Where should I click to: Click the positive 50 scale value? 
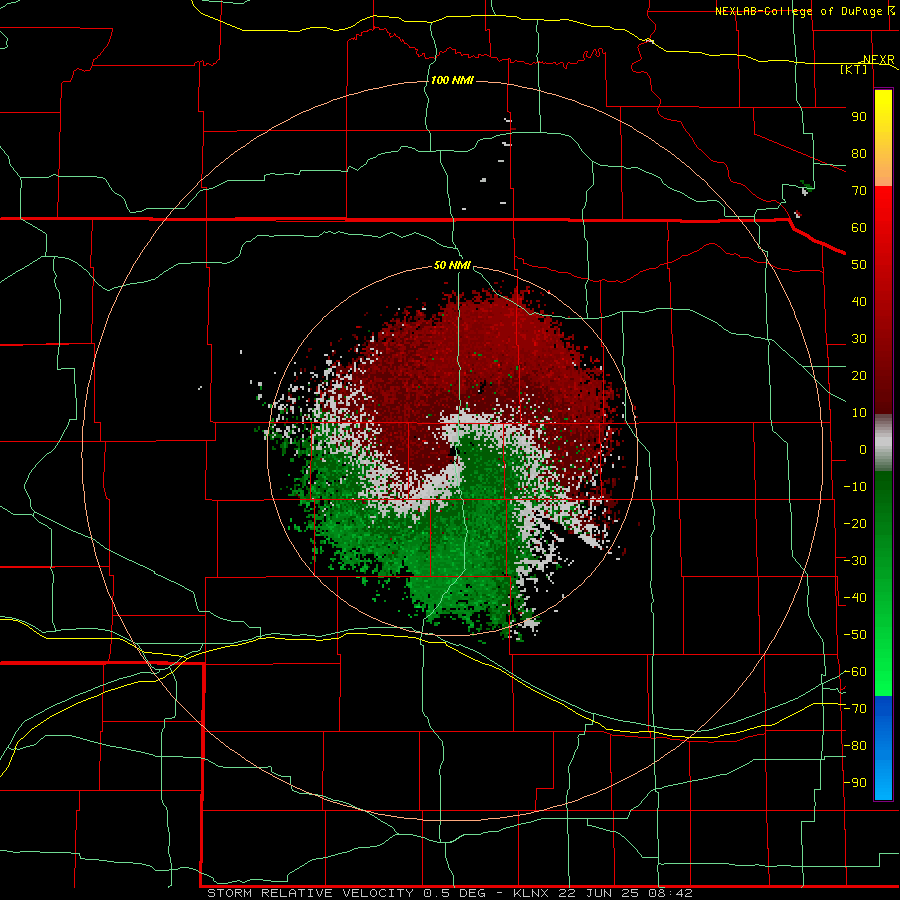[859, 265]
